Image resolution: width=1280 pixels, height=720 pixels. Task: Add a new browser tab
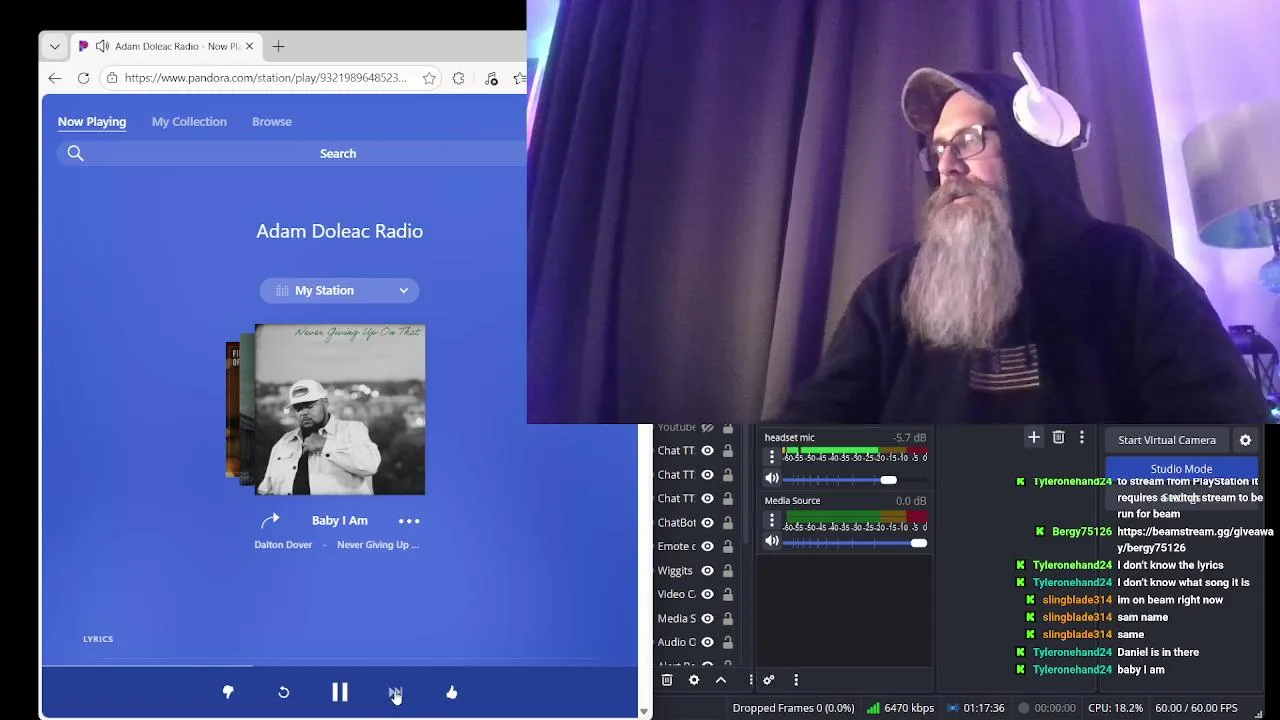279,46
